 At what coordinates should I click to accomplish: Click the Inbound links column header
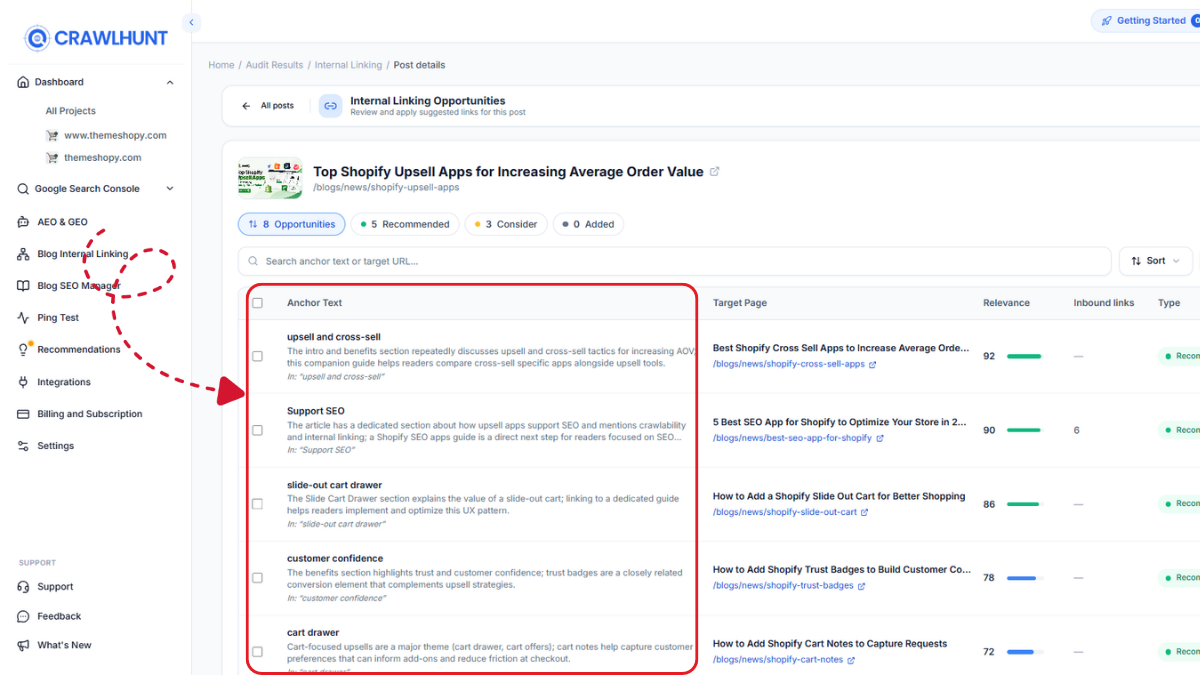[x=1104, y=303]
